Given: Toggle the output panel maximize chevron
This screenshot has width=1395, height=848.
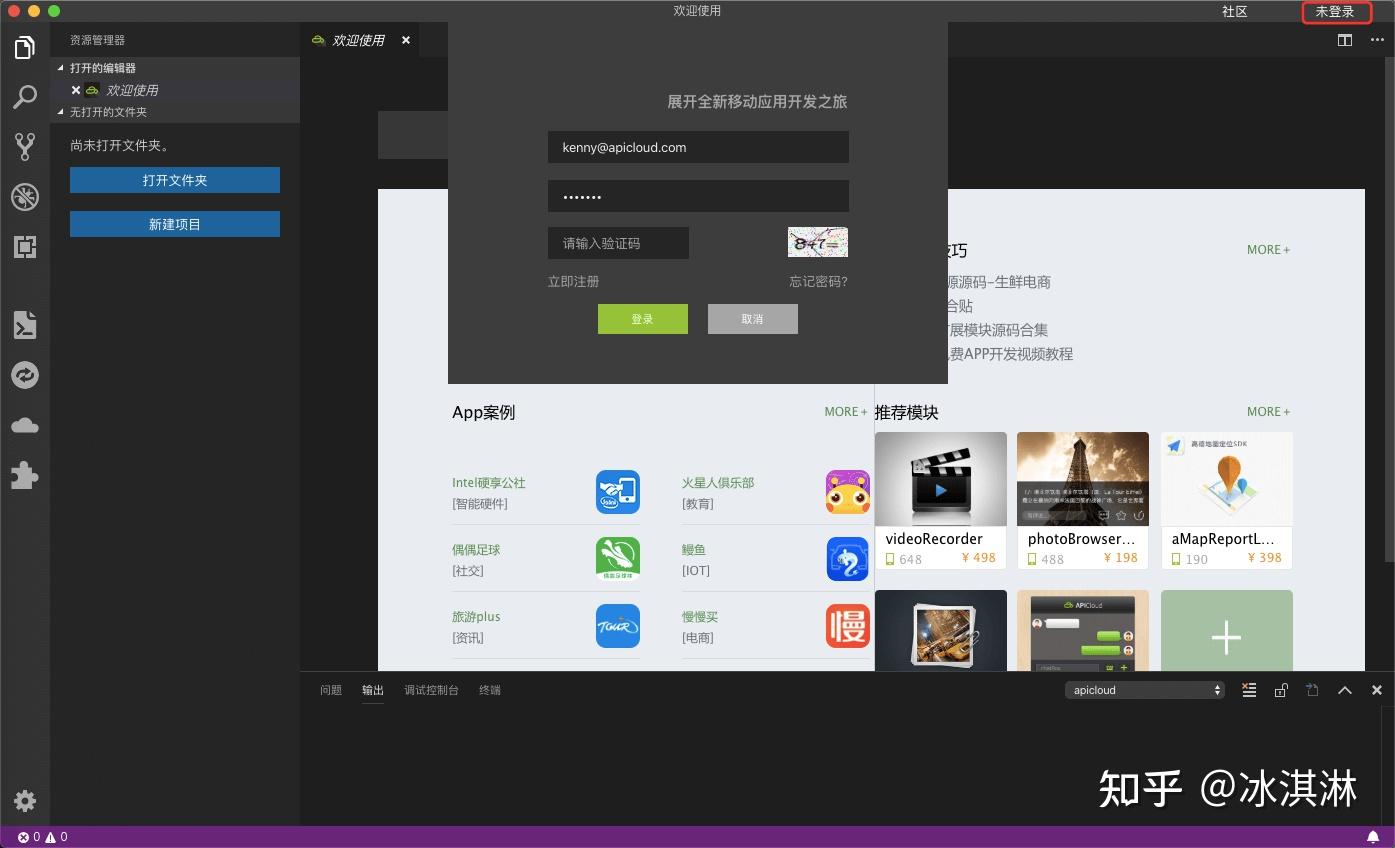Looking at the screenshot, I should point(1345,690).
